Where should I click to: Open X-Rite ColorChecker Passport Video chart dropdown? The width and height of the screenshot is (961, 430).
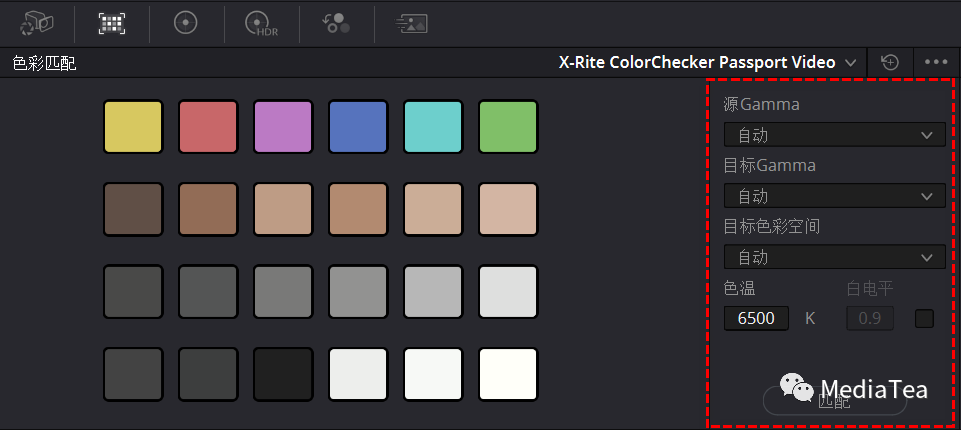(707, 62)
